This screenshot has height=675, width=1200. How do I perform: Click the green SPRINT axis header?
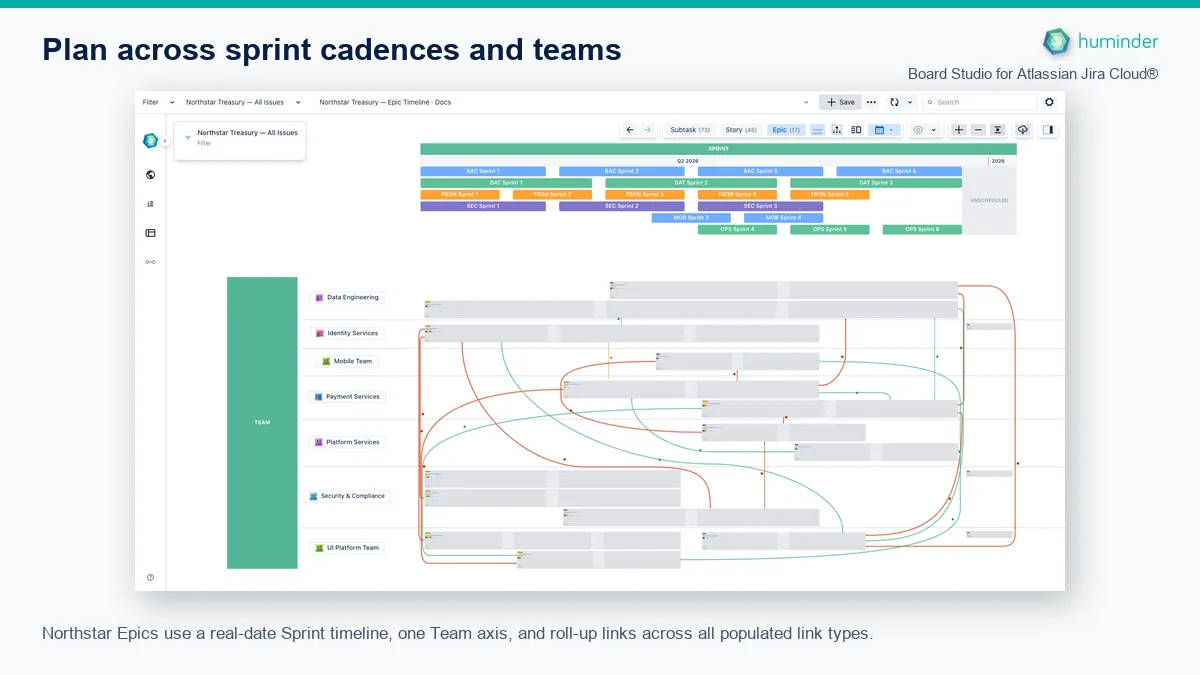(x=718, y=149)
